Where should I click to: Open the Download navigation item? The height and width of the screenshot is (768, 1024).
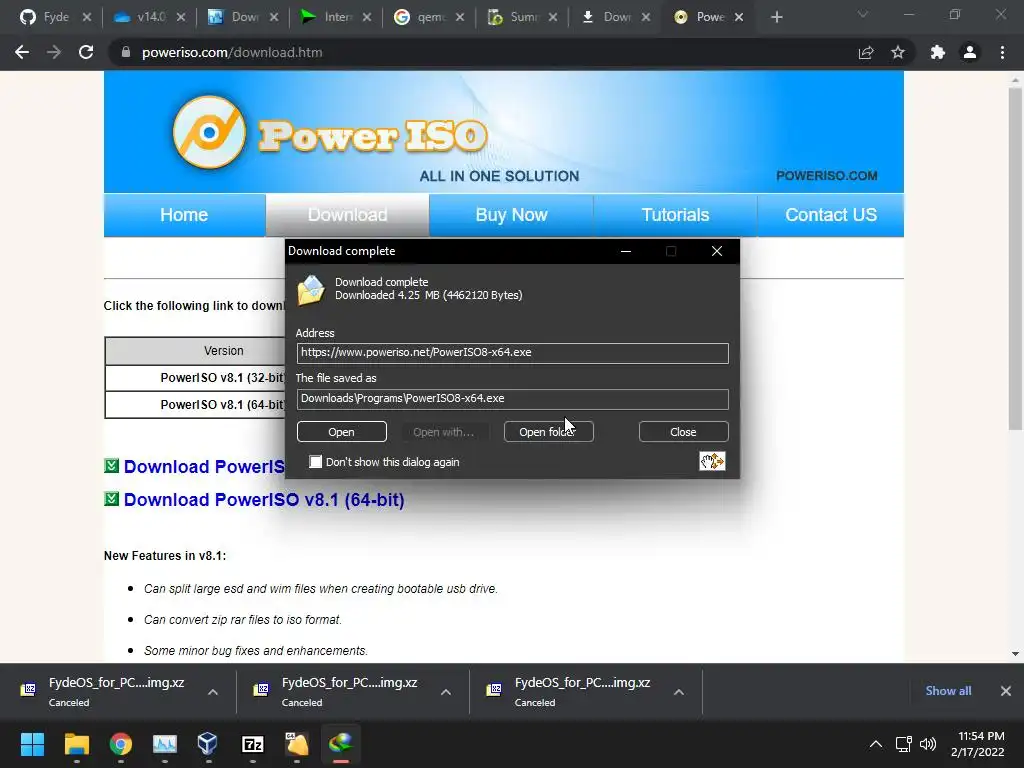coord(347,215)
